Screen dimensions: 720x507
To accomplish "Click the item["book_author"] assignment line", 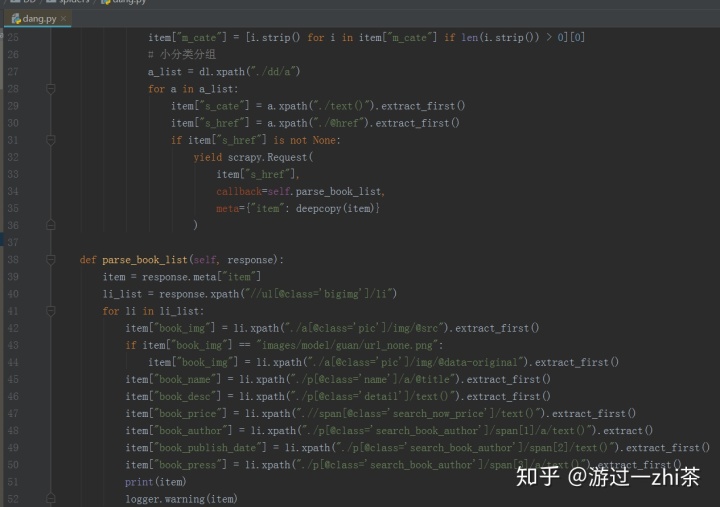I will pyautogui.click(x=389, y=430).
